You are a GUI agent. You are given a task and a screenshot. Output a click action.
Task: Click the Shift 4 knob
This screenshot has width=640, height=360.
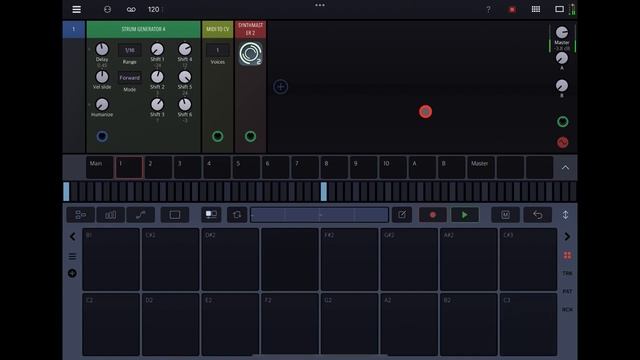tap(185, 49)
